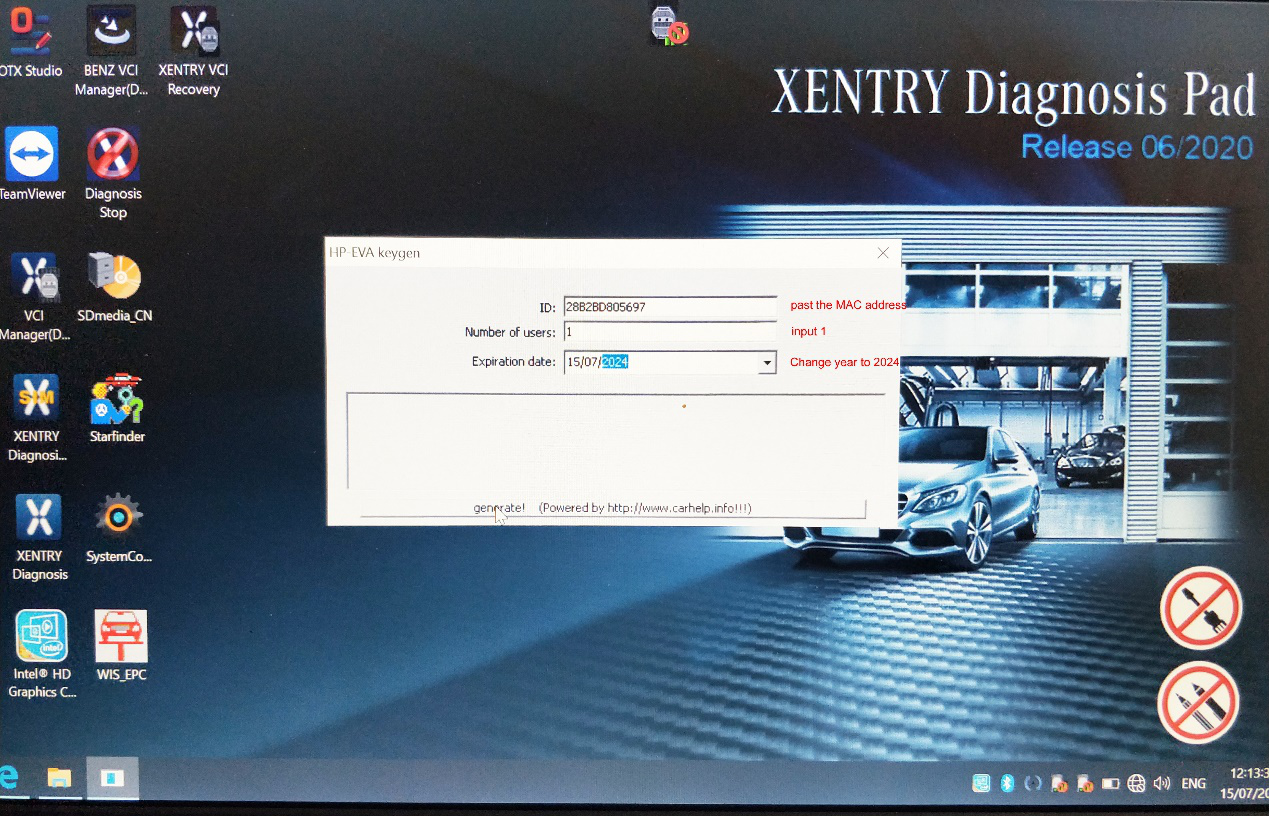This screenshot has width=1269, height=816.
Task: Click the 'ID:' label
Action: click(x=547, y=307)
